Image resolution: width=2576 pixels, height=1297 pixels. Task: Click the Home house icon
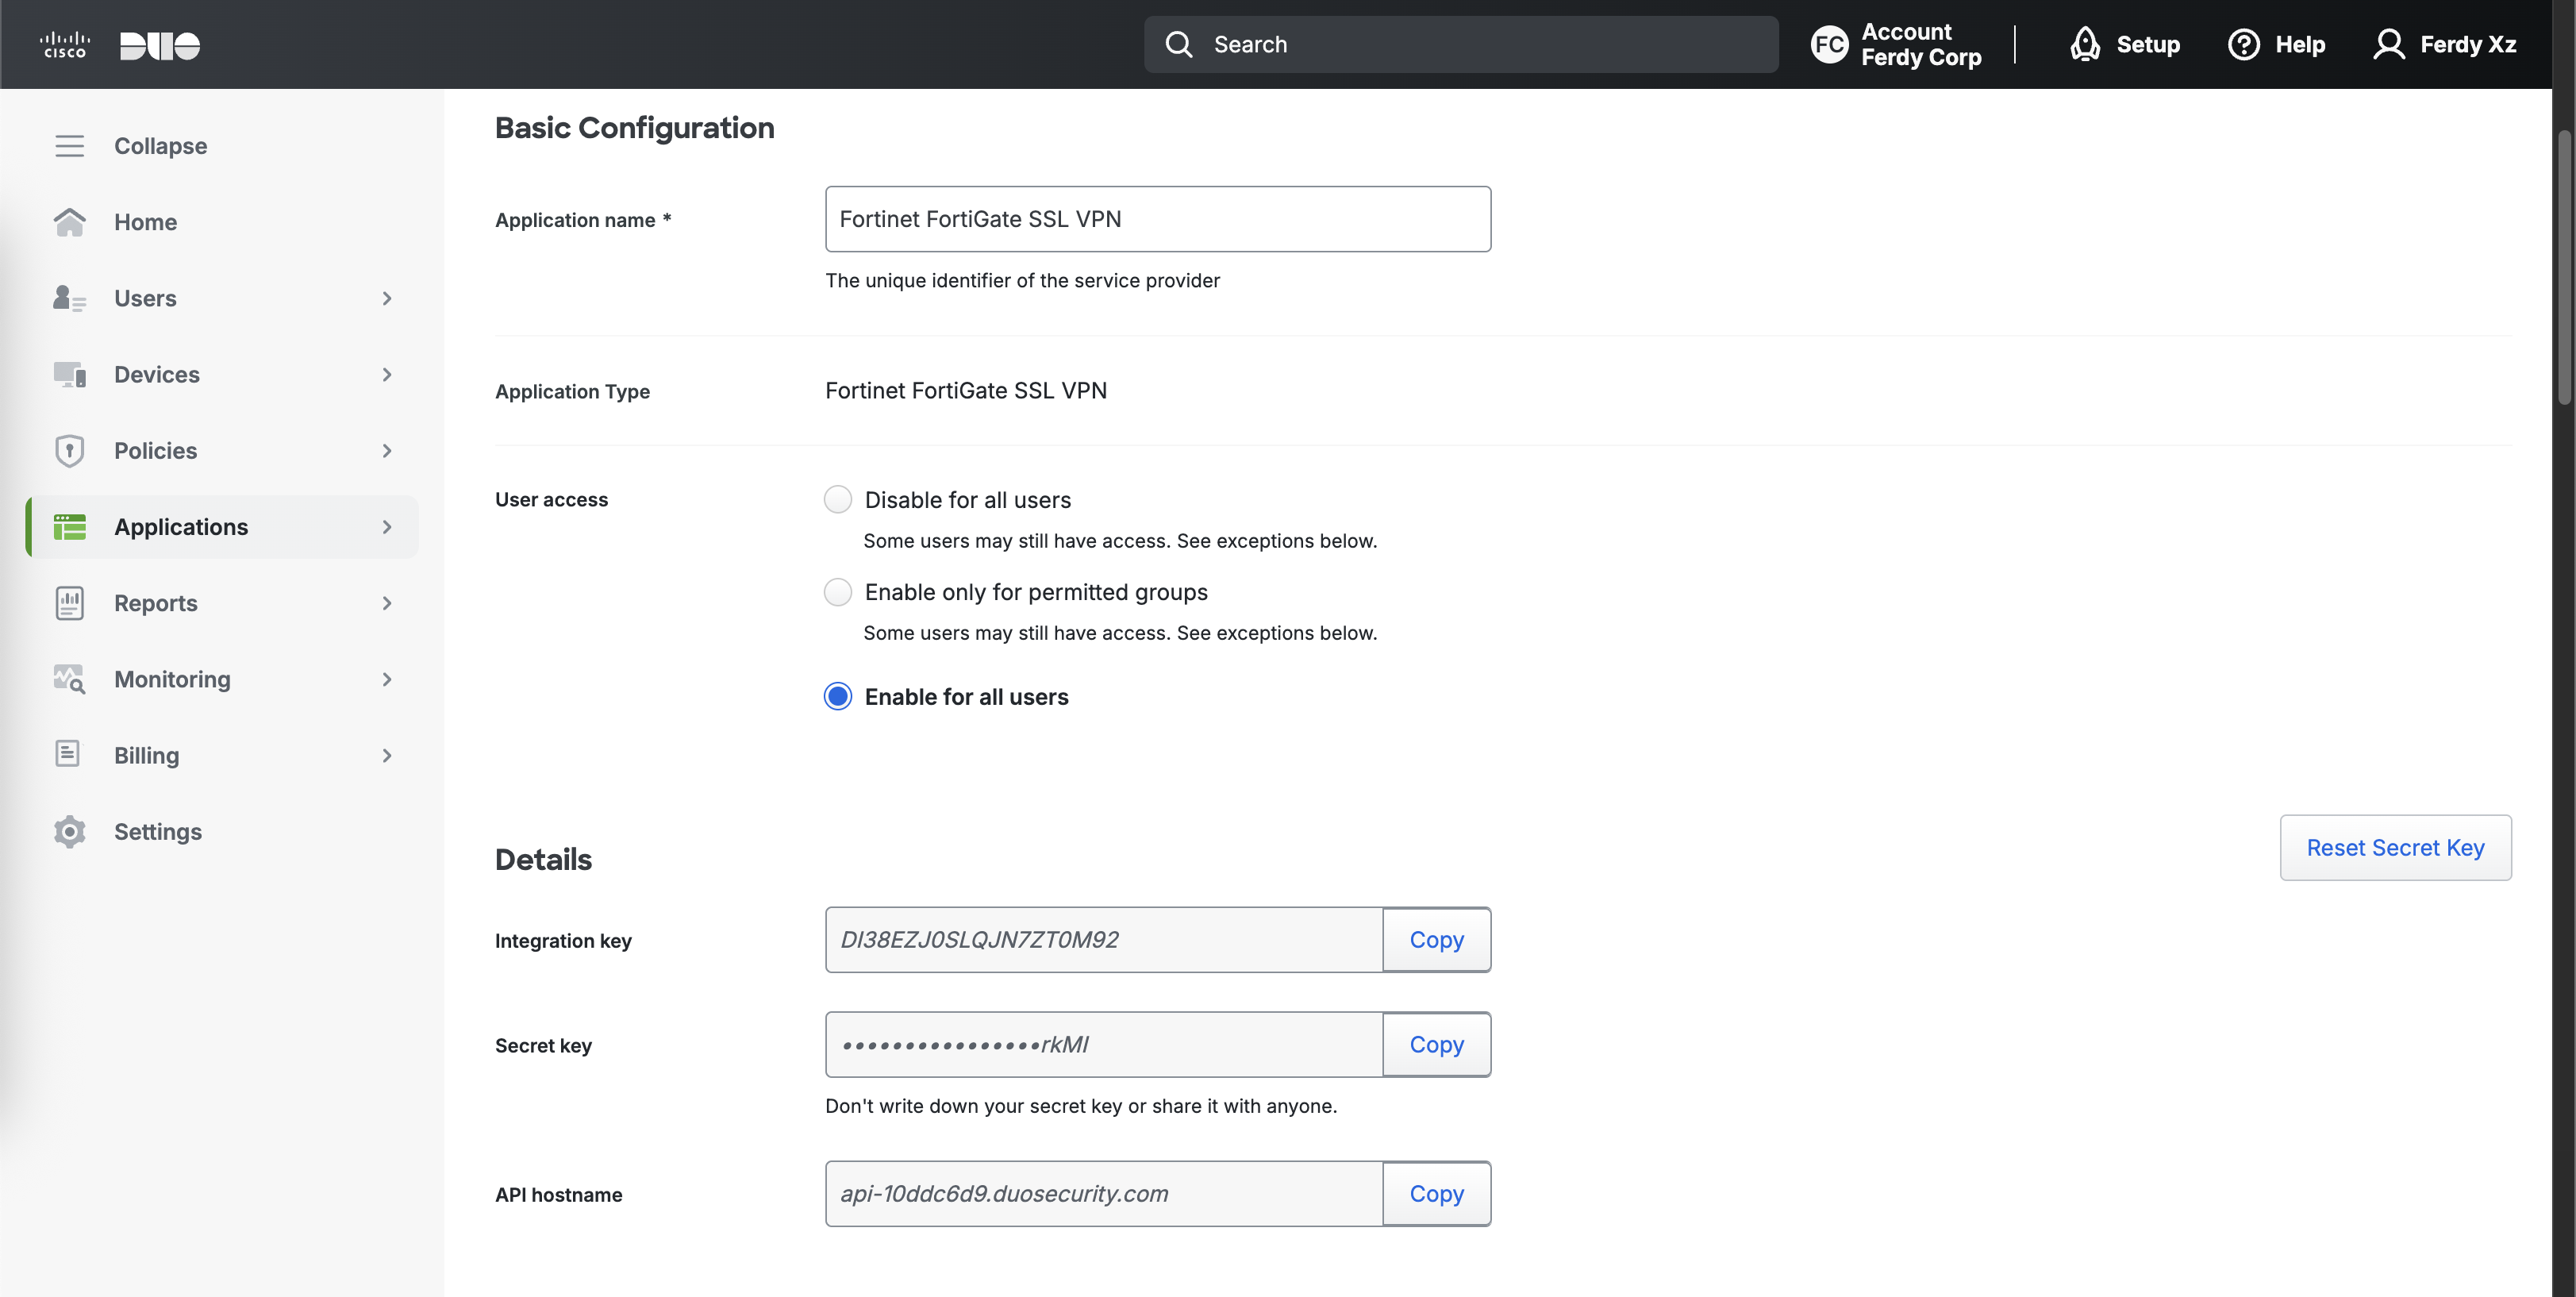[x=69, y=222]
